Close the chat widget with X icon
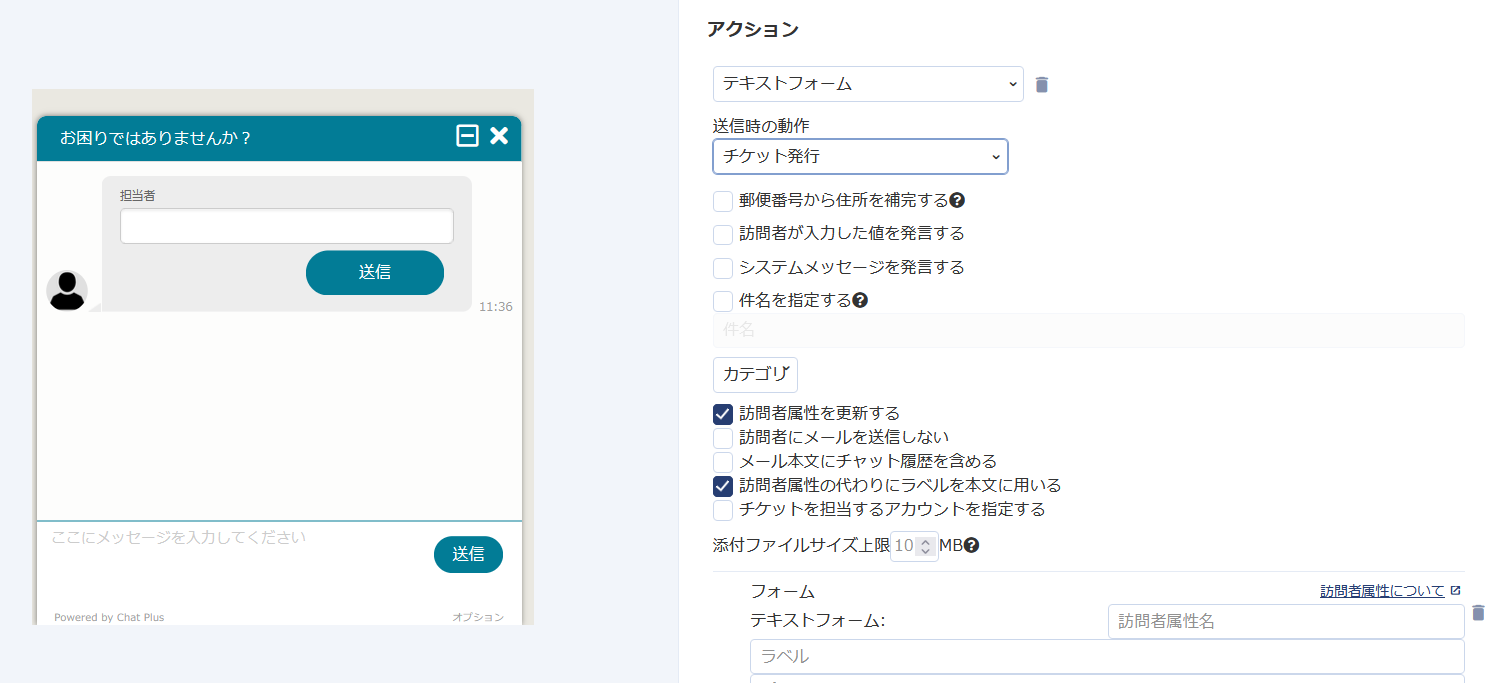 click(499, 136)
